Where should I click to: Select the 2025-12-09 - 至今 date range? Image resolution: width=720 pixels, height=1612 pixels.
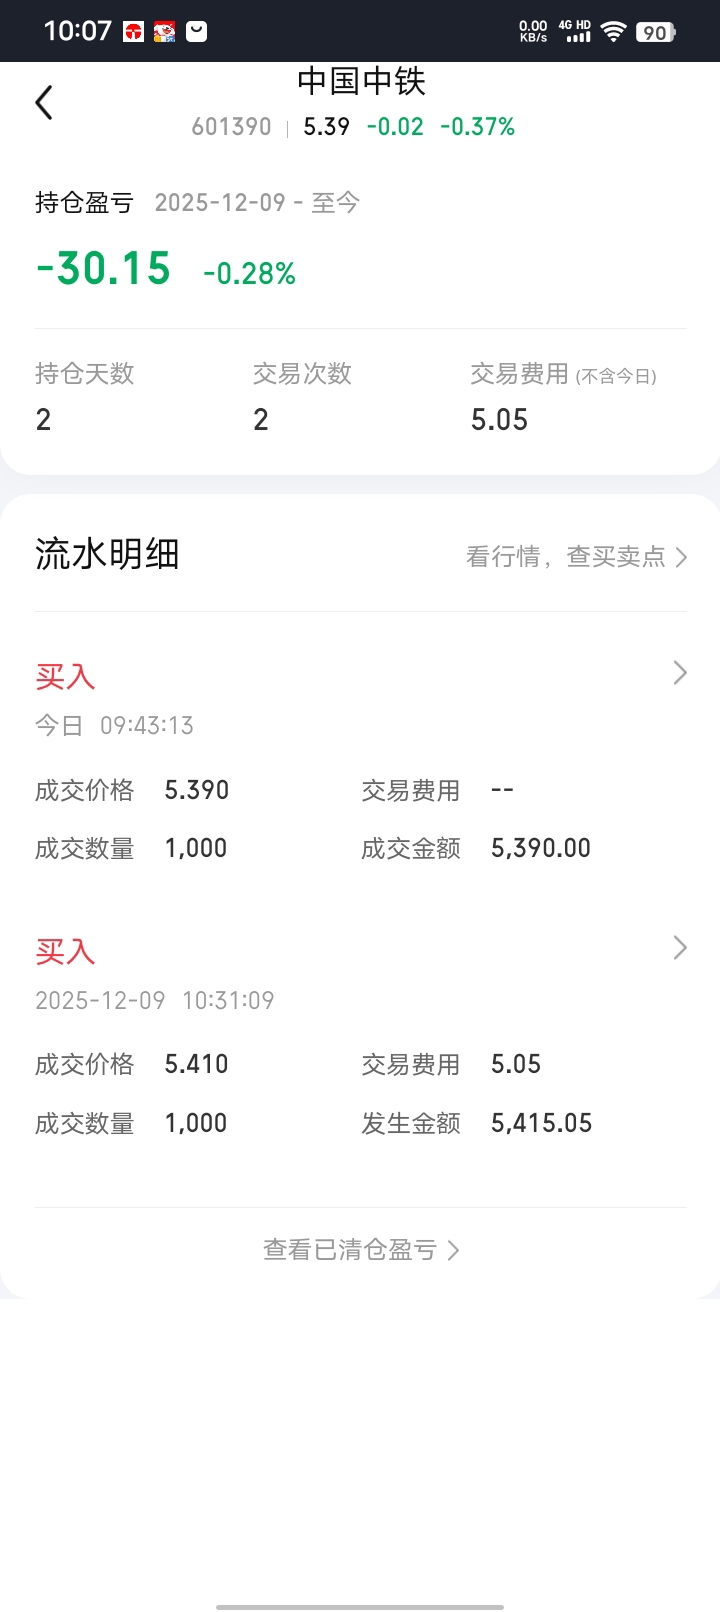tap(257, 203)
